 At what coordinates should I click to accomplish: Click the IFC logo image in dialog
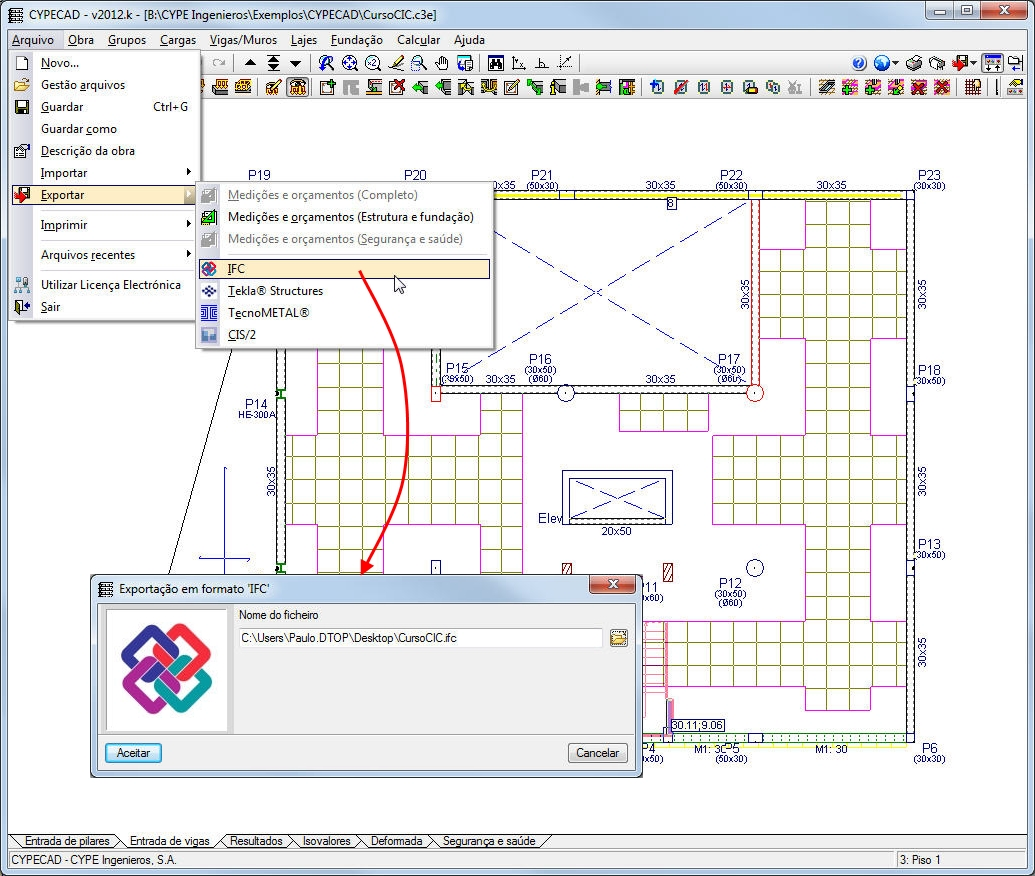(x=166, y=669)
